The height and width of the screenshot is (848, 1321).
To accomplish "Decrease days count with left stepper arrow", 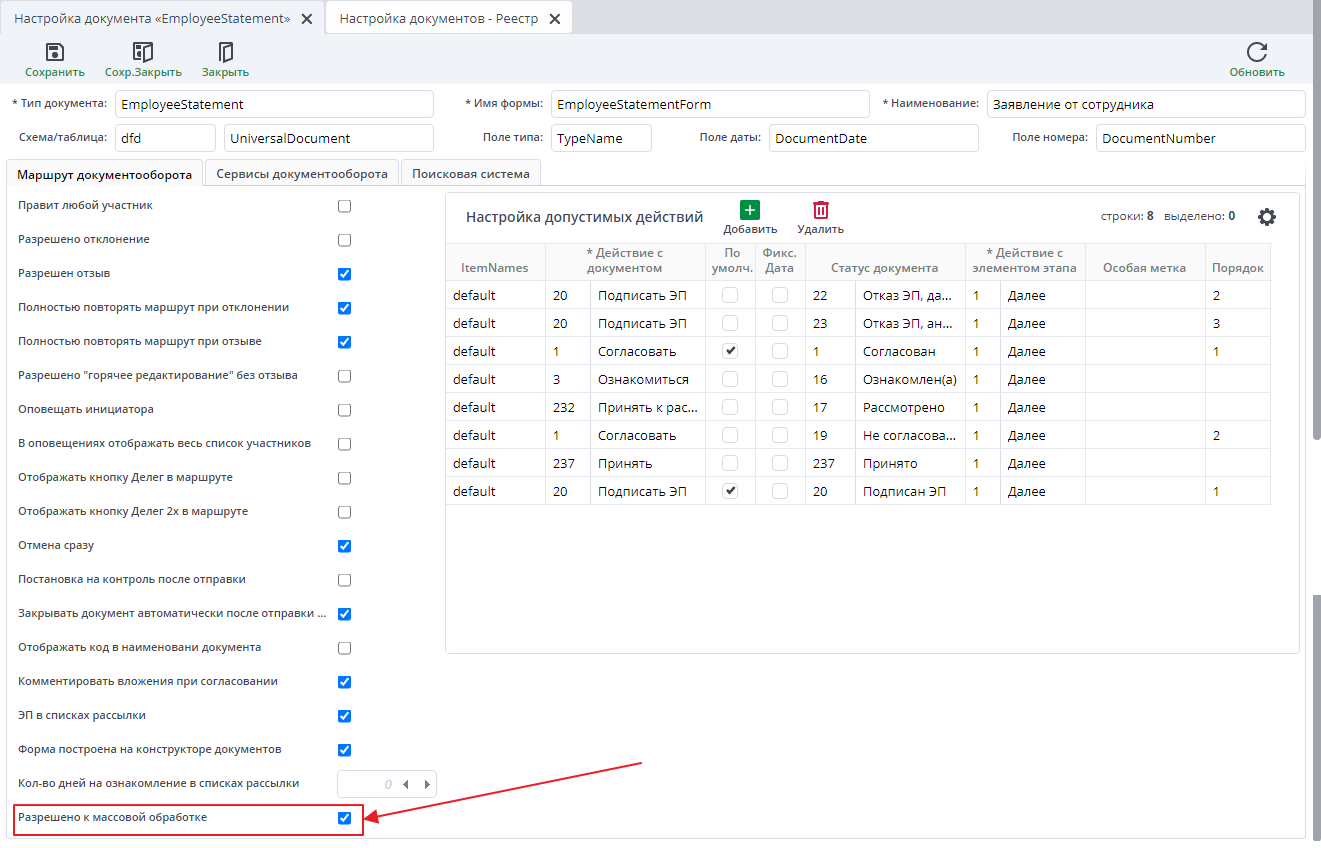I will 404,785.
